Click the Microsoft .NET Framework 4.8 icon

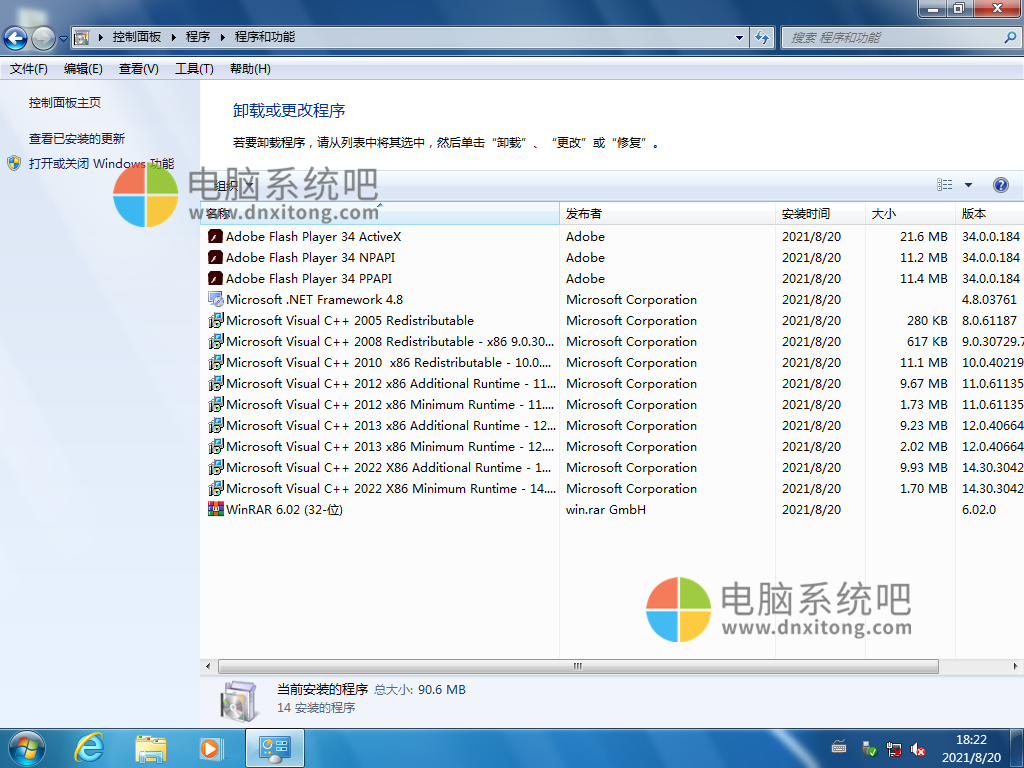click(x=215, y=300)
